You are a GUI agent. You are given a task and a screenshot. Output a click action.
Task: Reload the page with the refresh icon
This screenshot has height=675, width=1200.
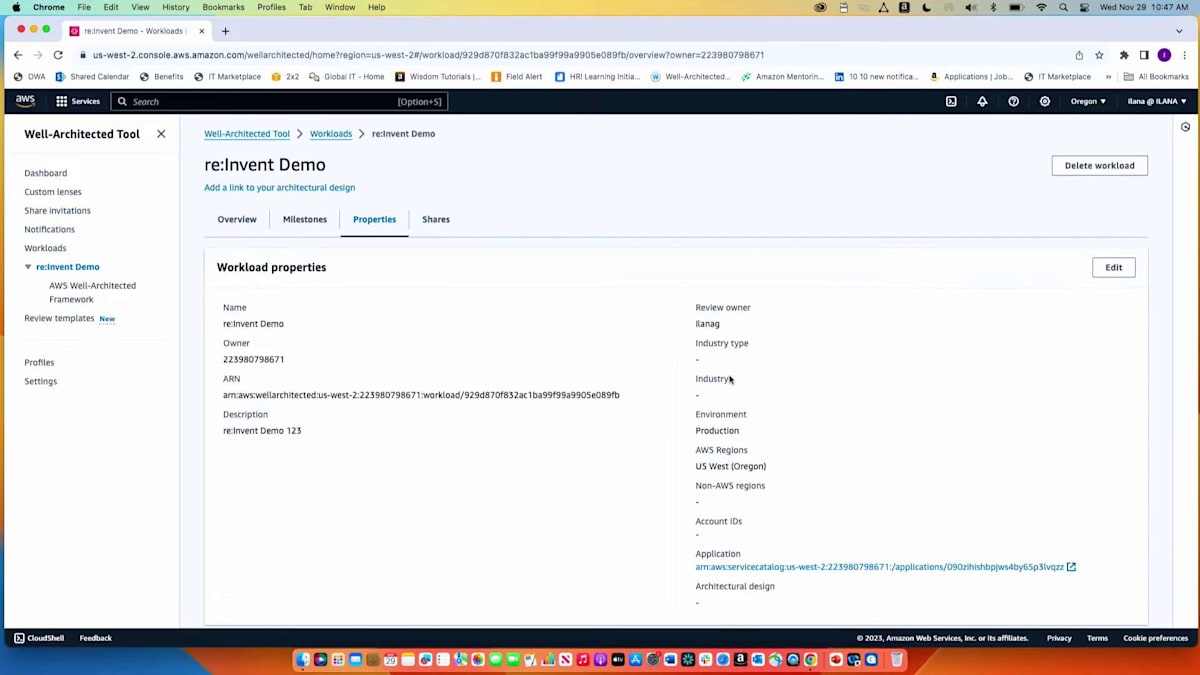point(58,55)
